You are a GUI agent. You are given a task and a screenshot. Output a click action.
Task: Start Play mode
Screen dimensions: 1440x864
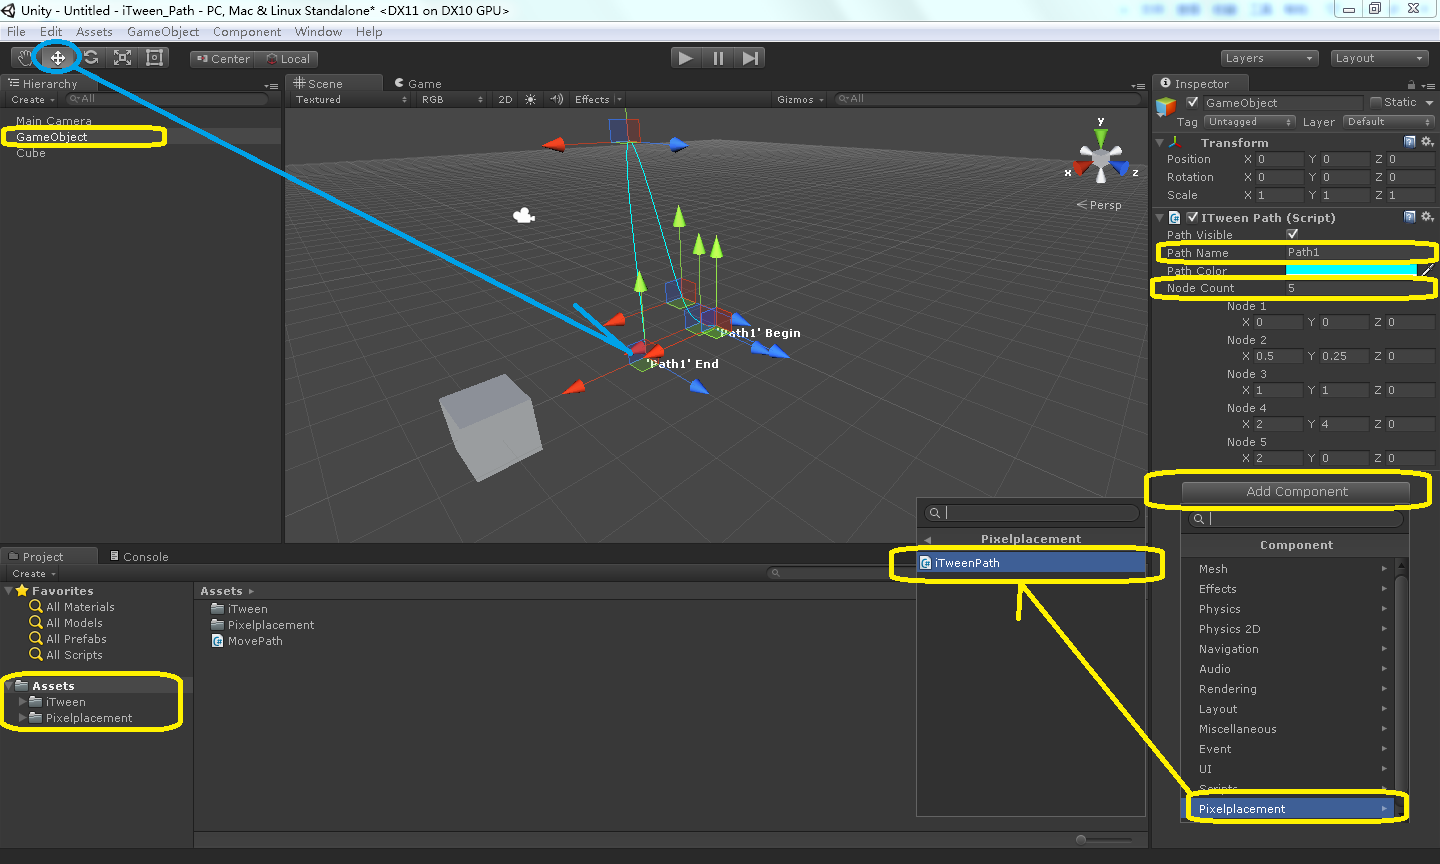coord(685,58)
